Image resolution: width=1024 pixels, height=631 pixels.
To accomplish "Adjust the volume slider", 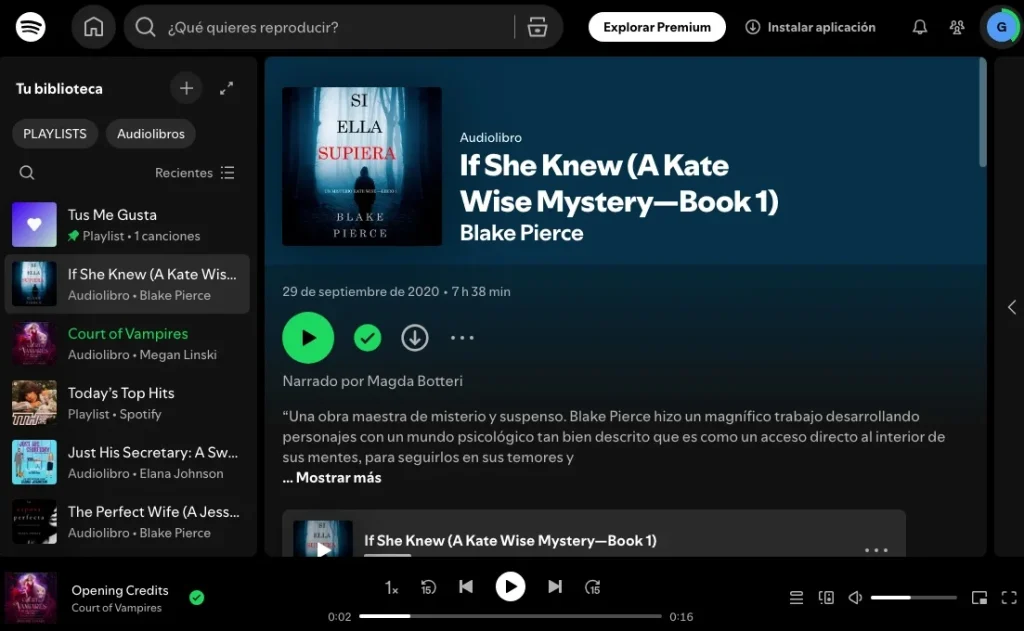I will click(x=913, y=598).
